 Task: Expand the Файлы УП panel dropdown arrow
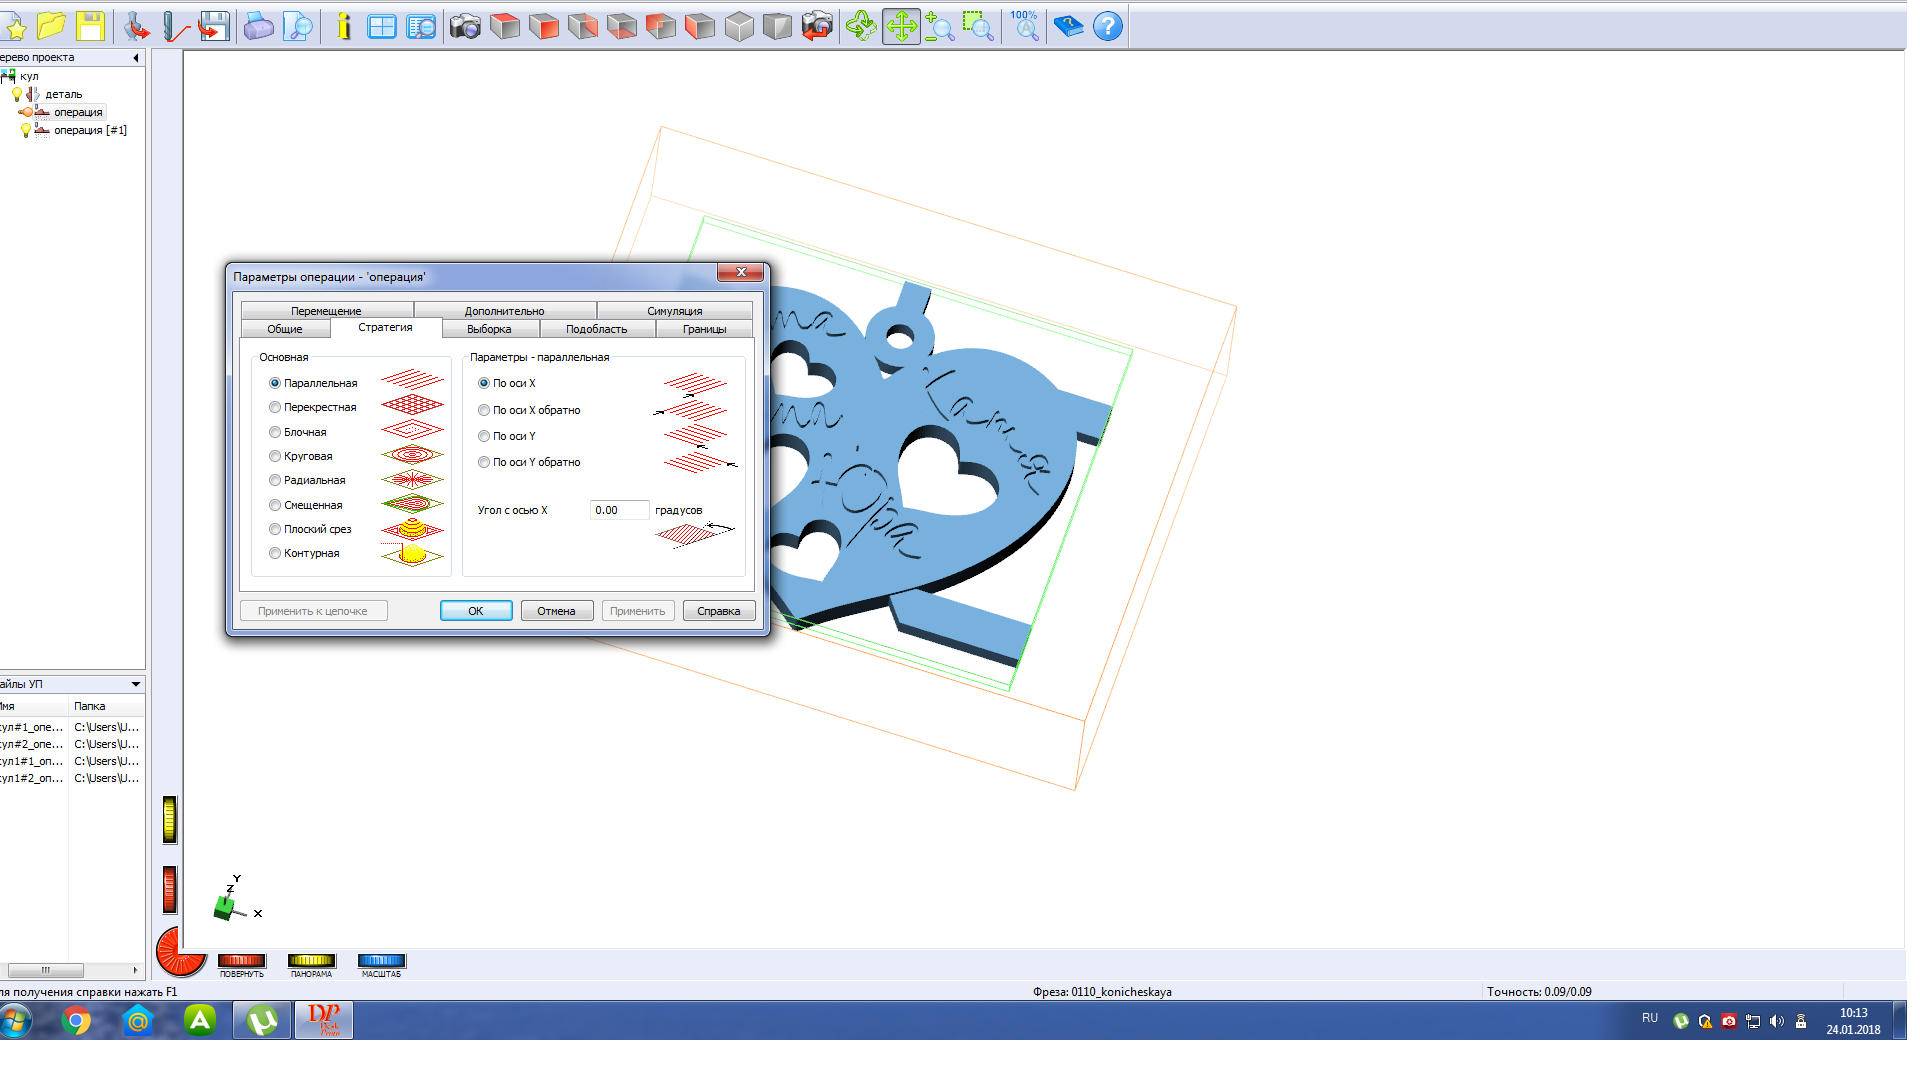136,685
